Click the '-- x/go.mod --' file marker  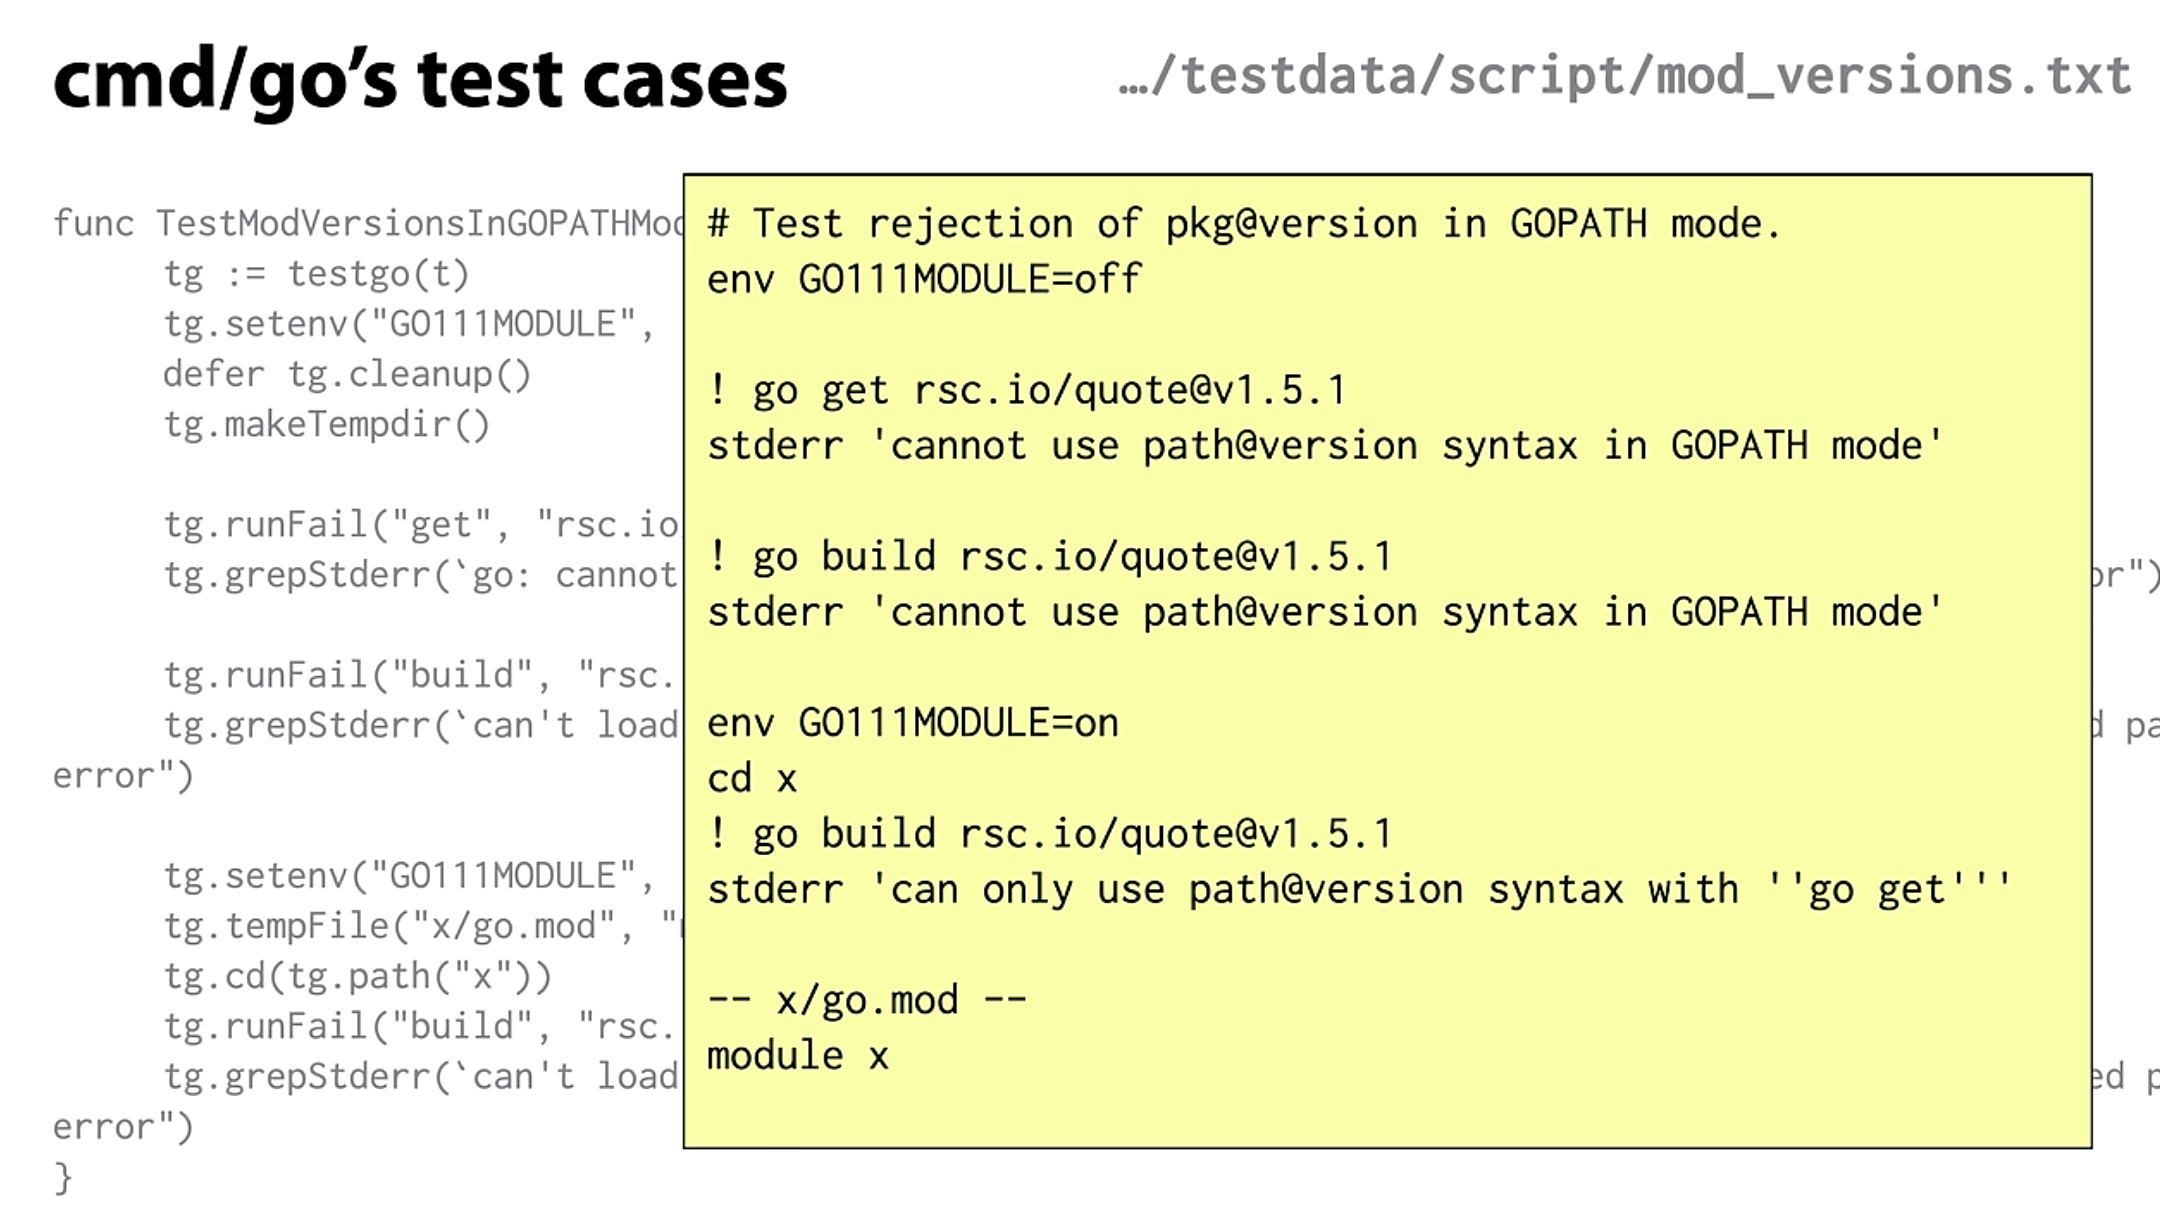867,1000
